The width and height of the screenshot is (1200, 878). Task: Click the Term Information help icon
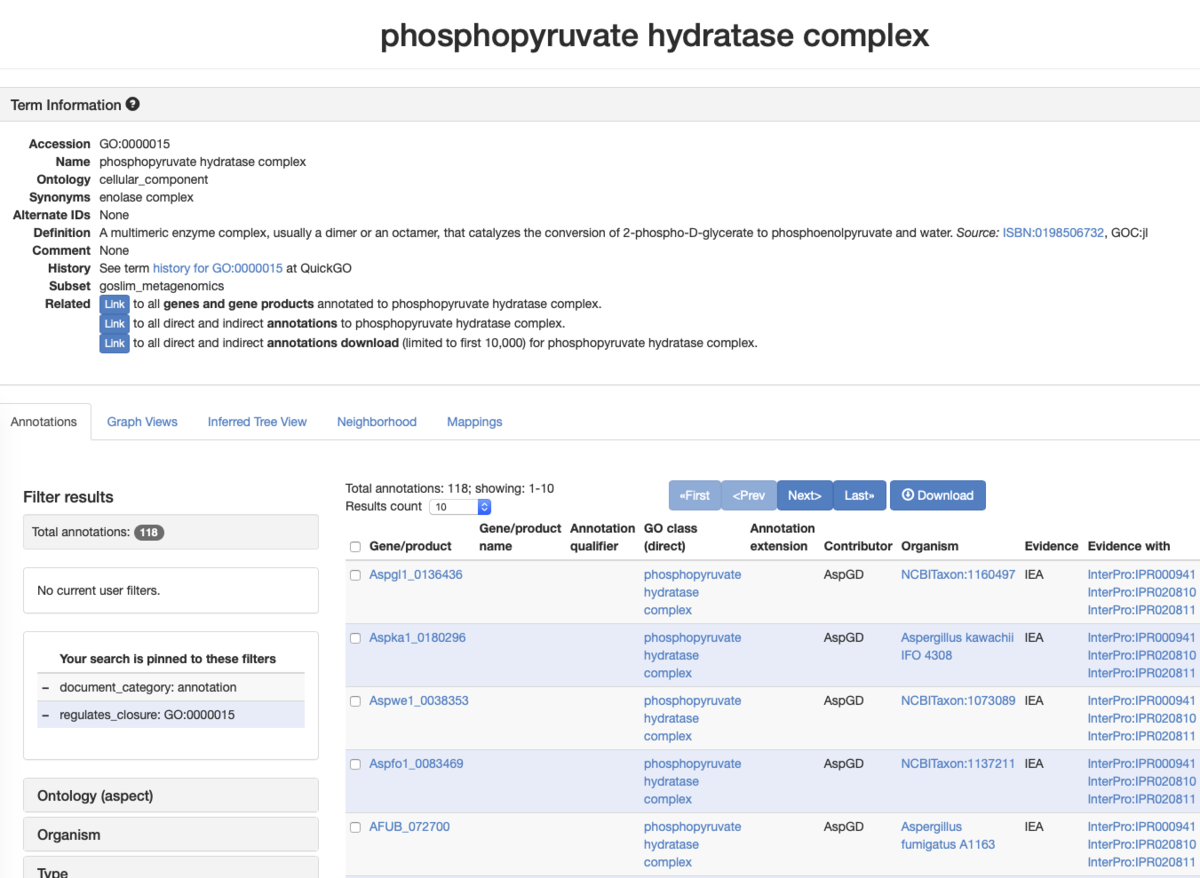(x=133, y=104)
